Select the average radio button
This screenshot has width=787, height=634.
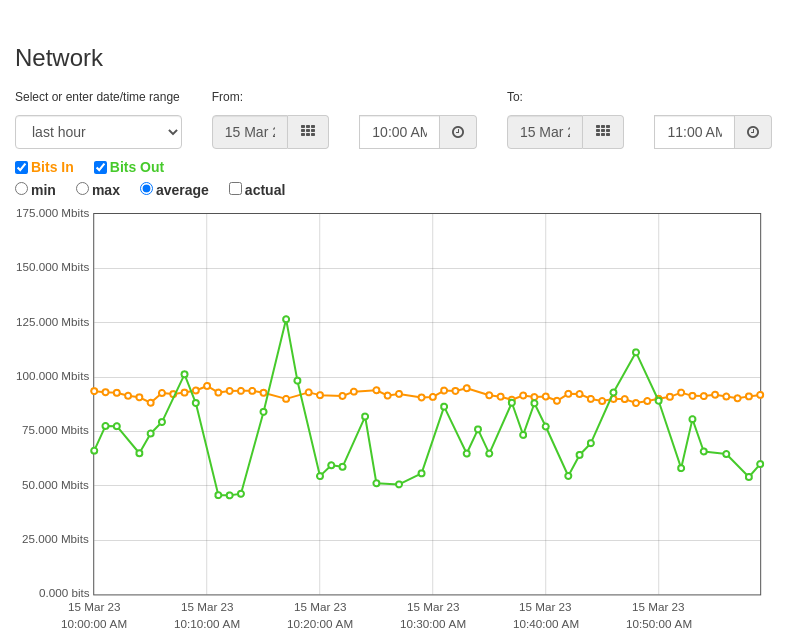[146, 189]
